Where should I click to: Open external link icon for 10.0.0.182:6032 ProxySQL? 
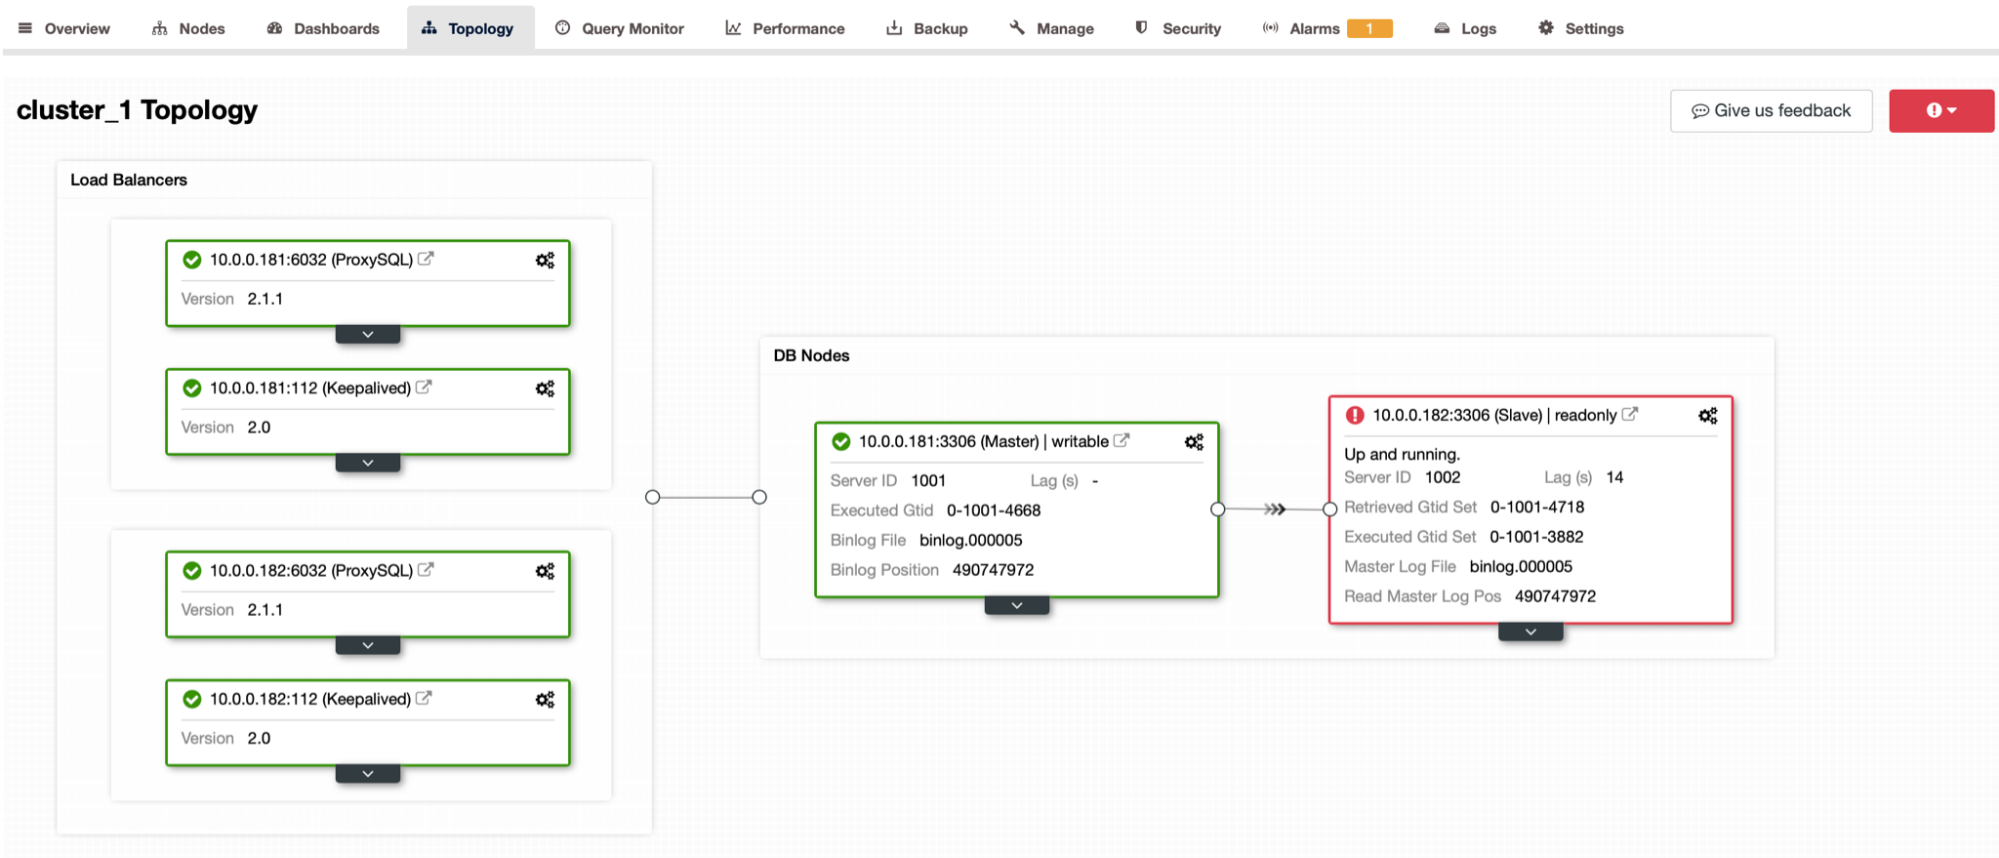426,570
